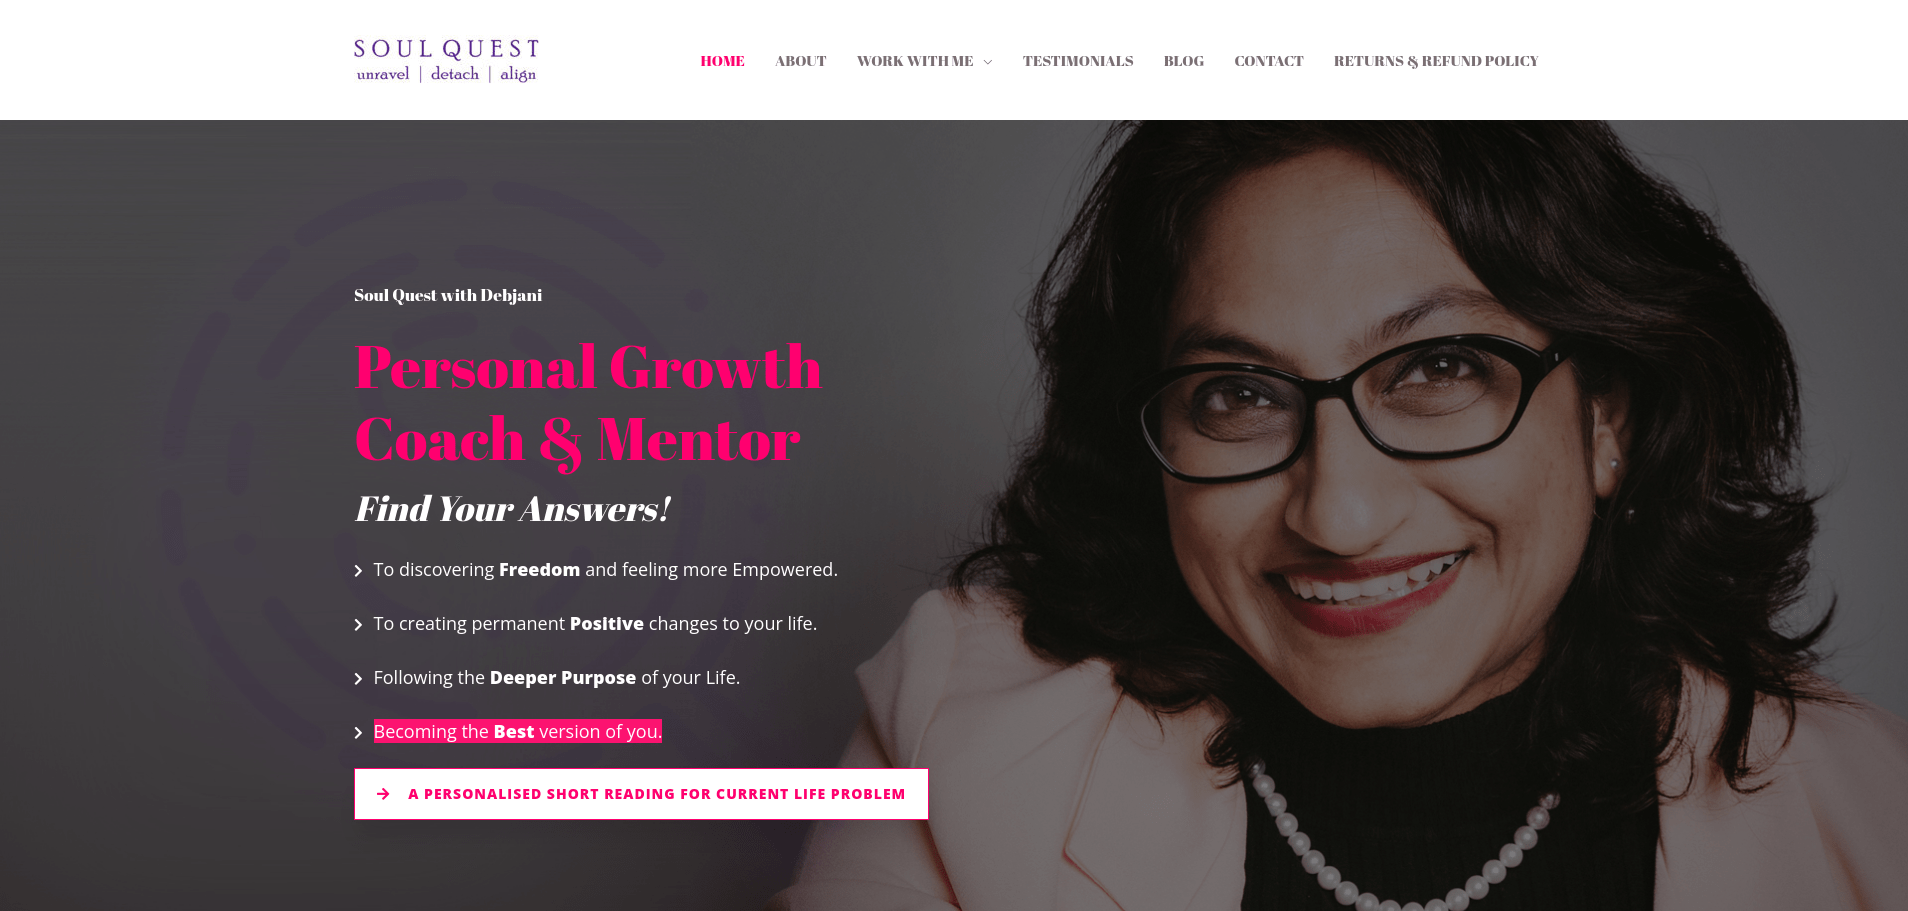Click chevron bullet beside Positive changes line
Viewport: 1908px width, 911px height.
pyautogui.click(x=358, y=625)
